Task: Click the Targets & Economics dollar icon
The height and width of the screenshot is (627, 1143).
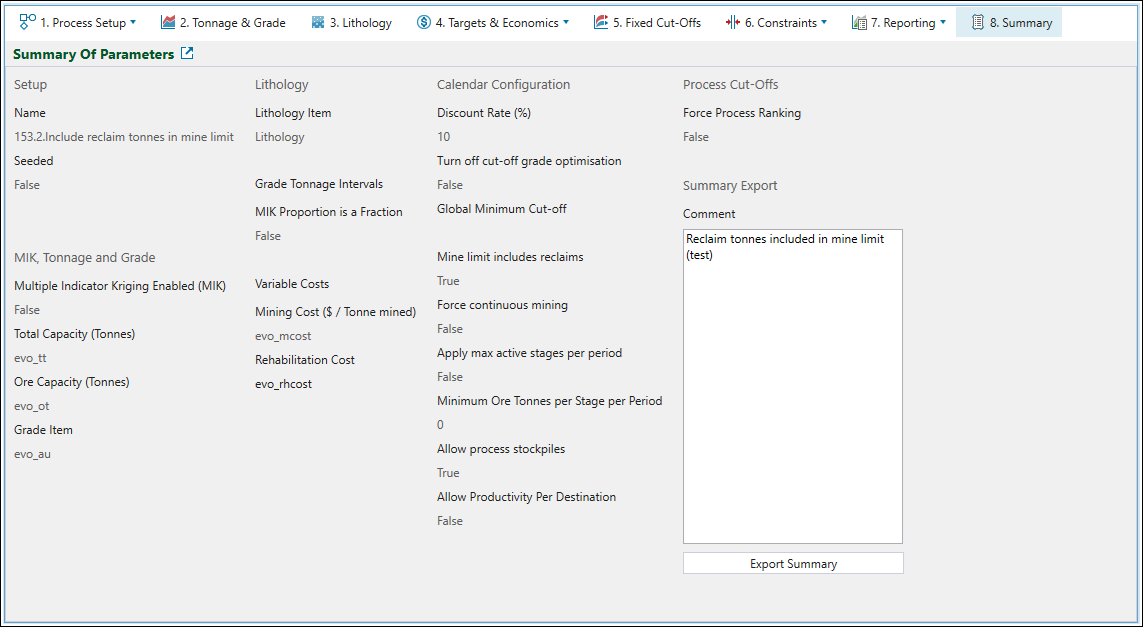Action: click(424, 22)
